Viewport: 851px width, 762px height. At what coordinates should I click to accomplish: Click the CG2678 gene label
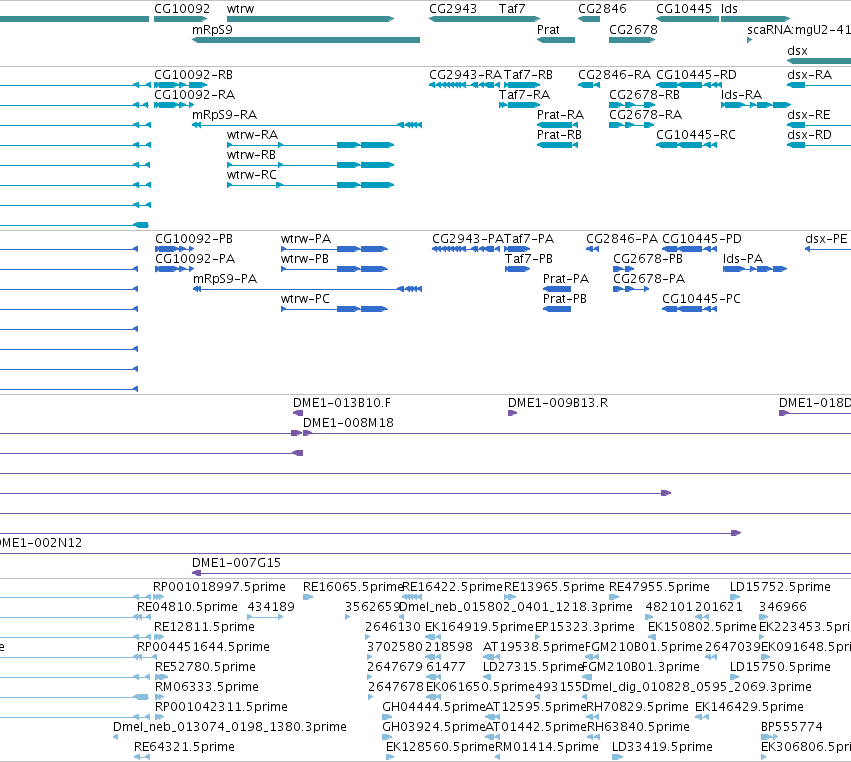[633, 29]
